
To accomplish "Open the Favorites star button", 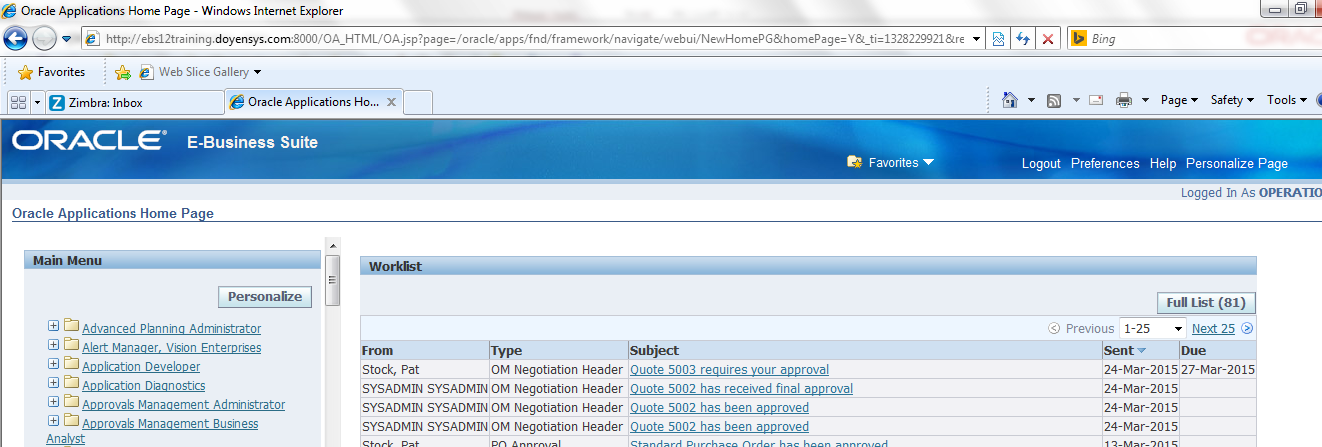I will coord(51,72).
